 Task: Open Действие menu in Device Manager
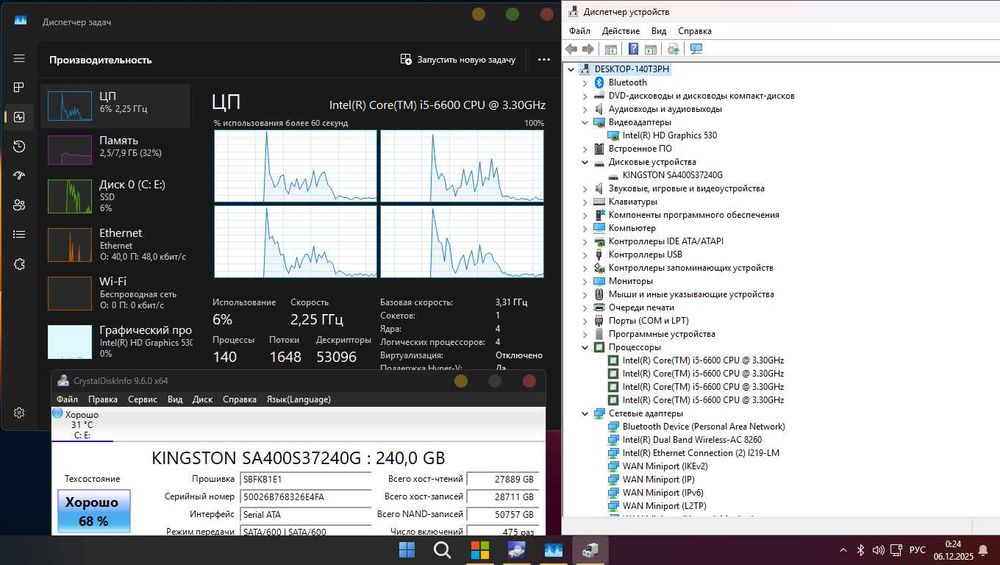(x=621, y=31)
